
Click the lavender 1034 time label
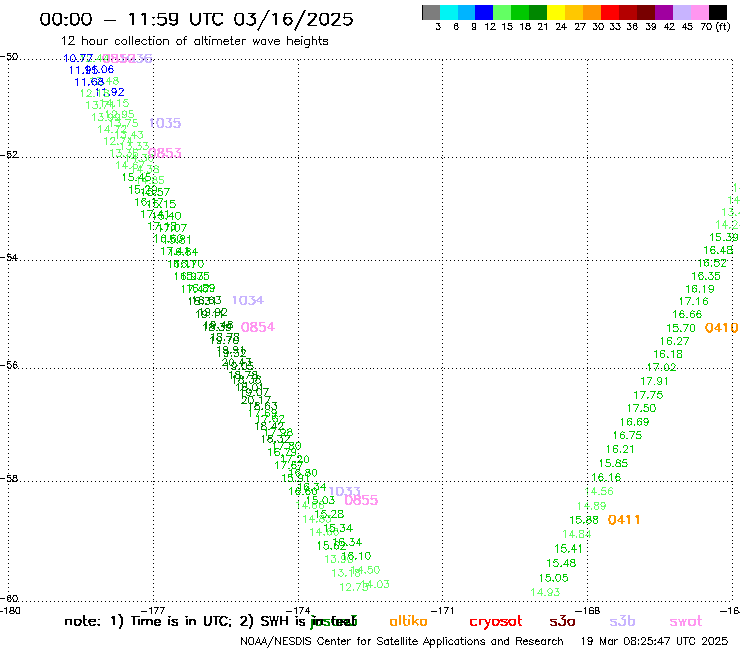(x=248, y=300)
